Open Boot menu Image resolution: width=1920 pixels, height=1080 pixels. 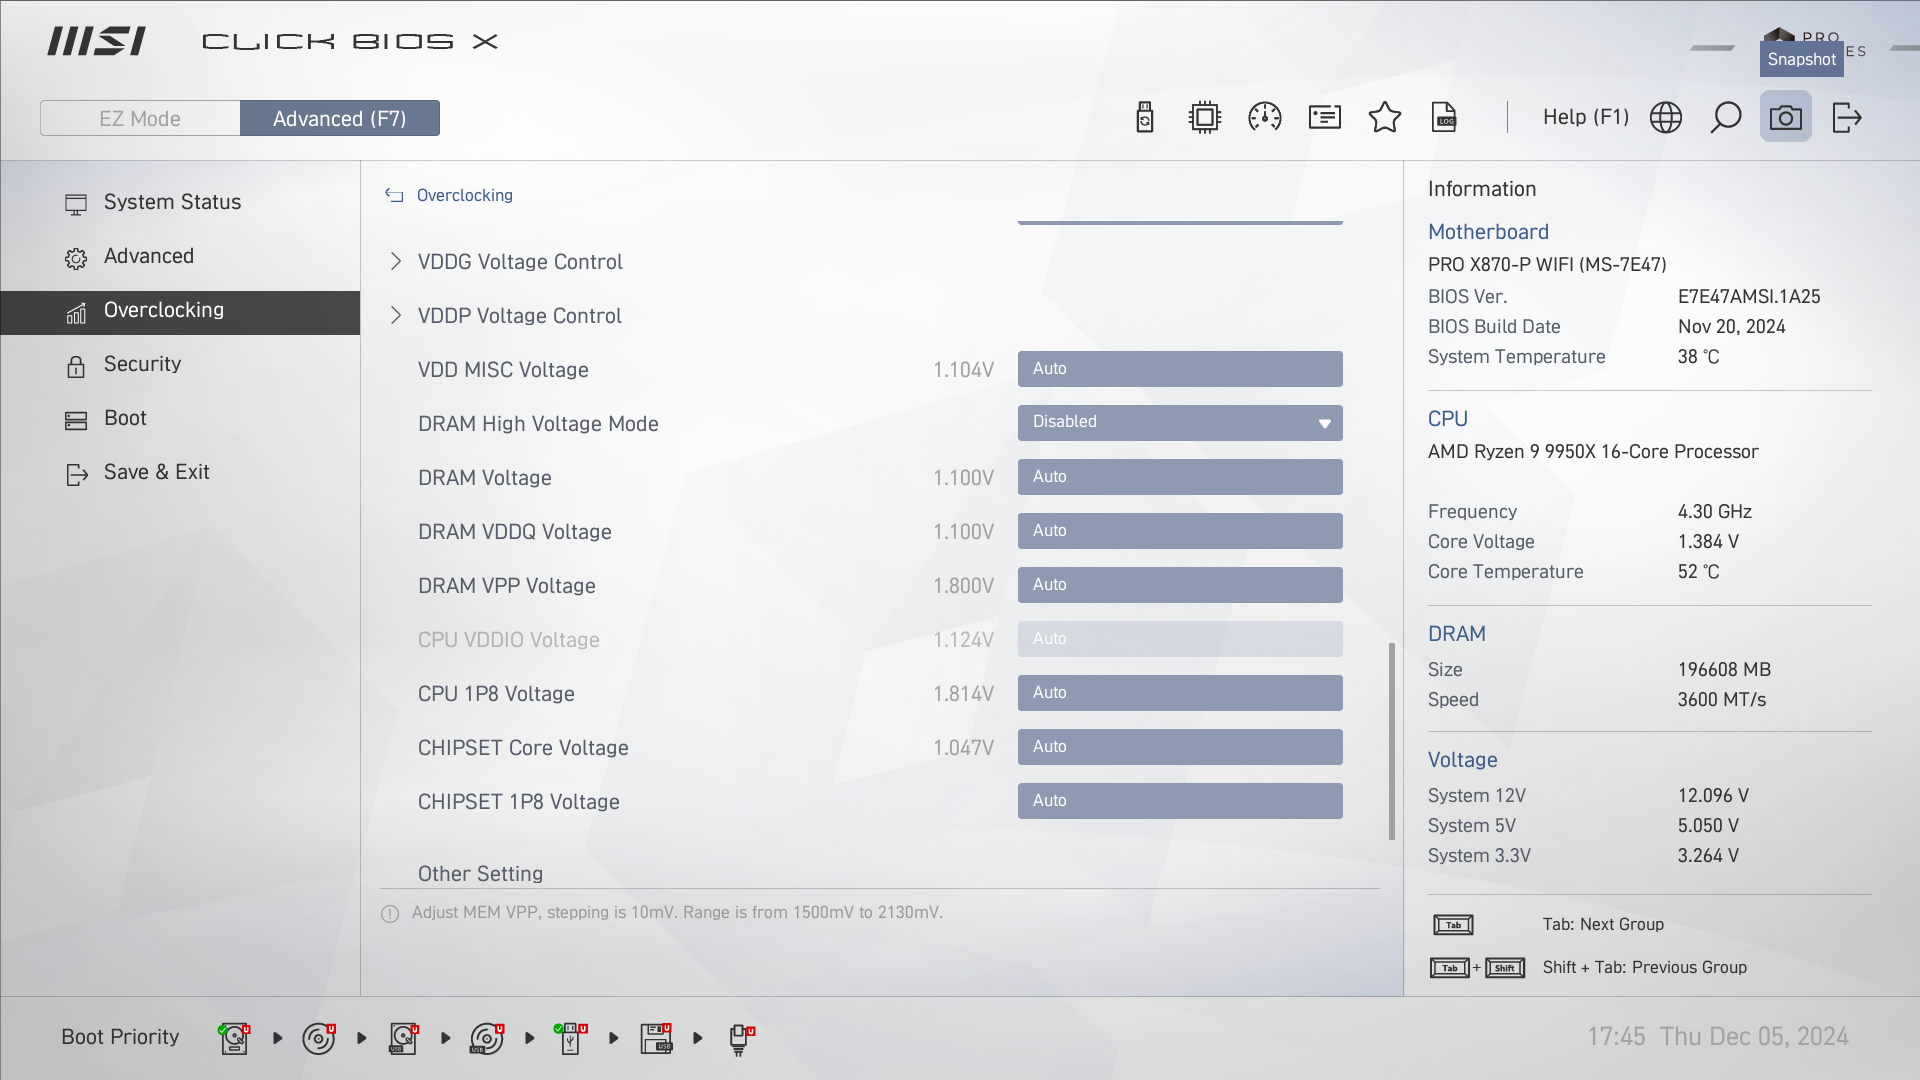click(180, 418)
